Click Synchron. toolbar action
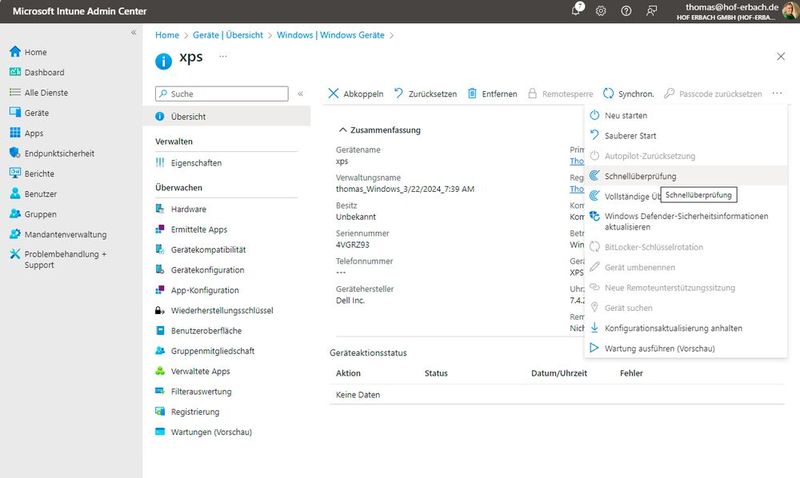This screenshot has width=800, height=478. (x=629, y=94)
